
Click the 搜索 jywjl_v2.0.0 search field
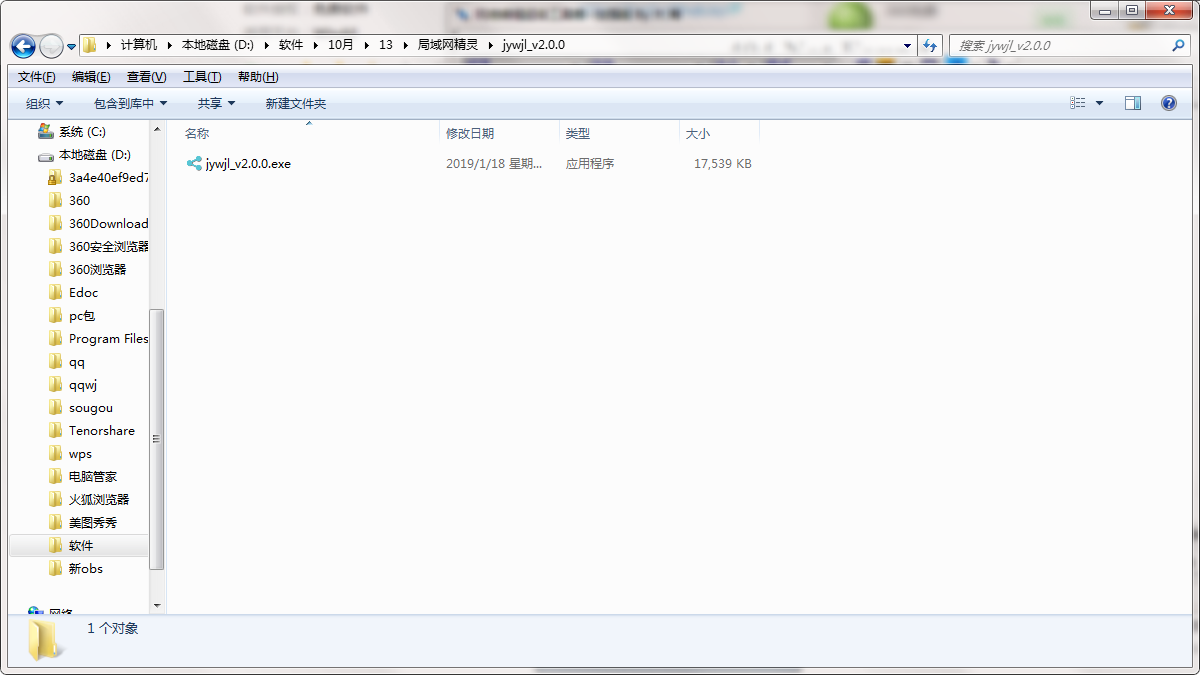click(1060, 46)
